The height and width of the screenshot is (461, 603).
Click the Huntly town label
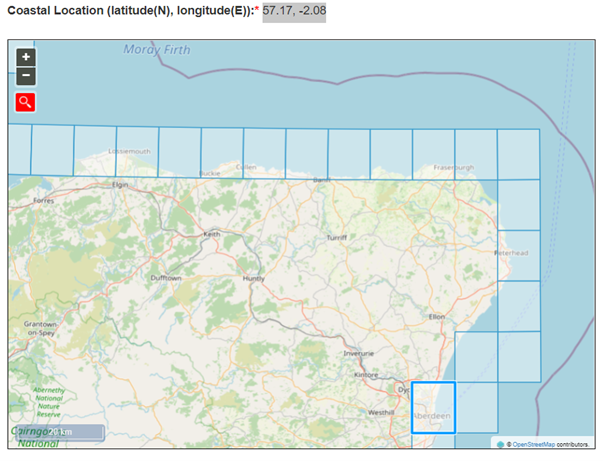(254, 279)
